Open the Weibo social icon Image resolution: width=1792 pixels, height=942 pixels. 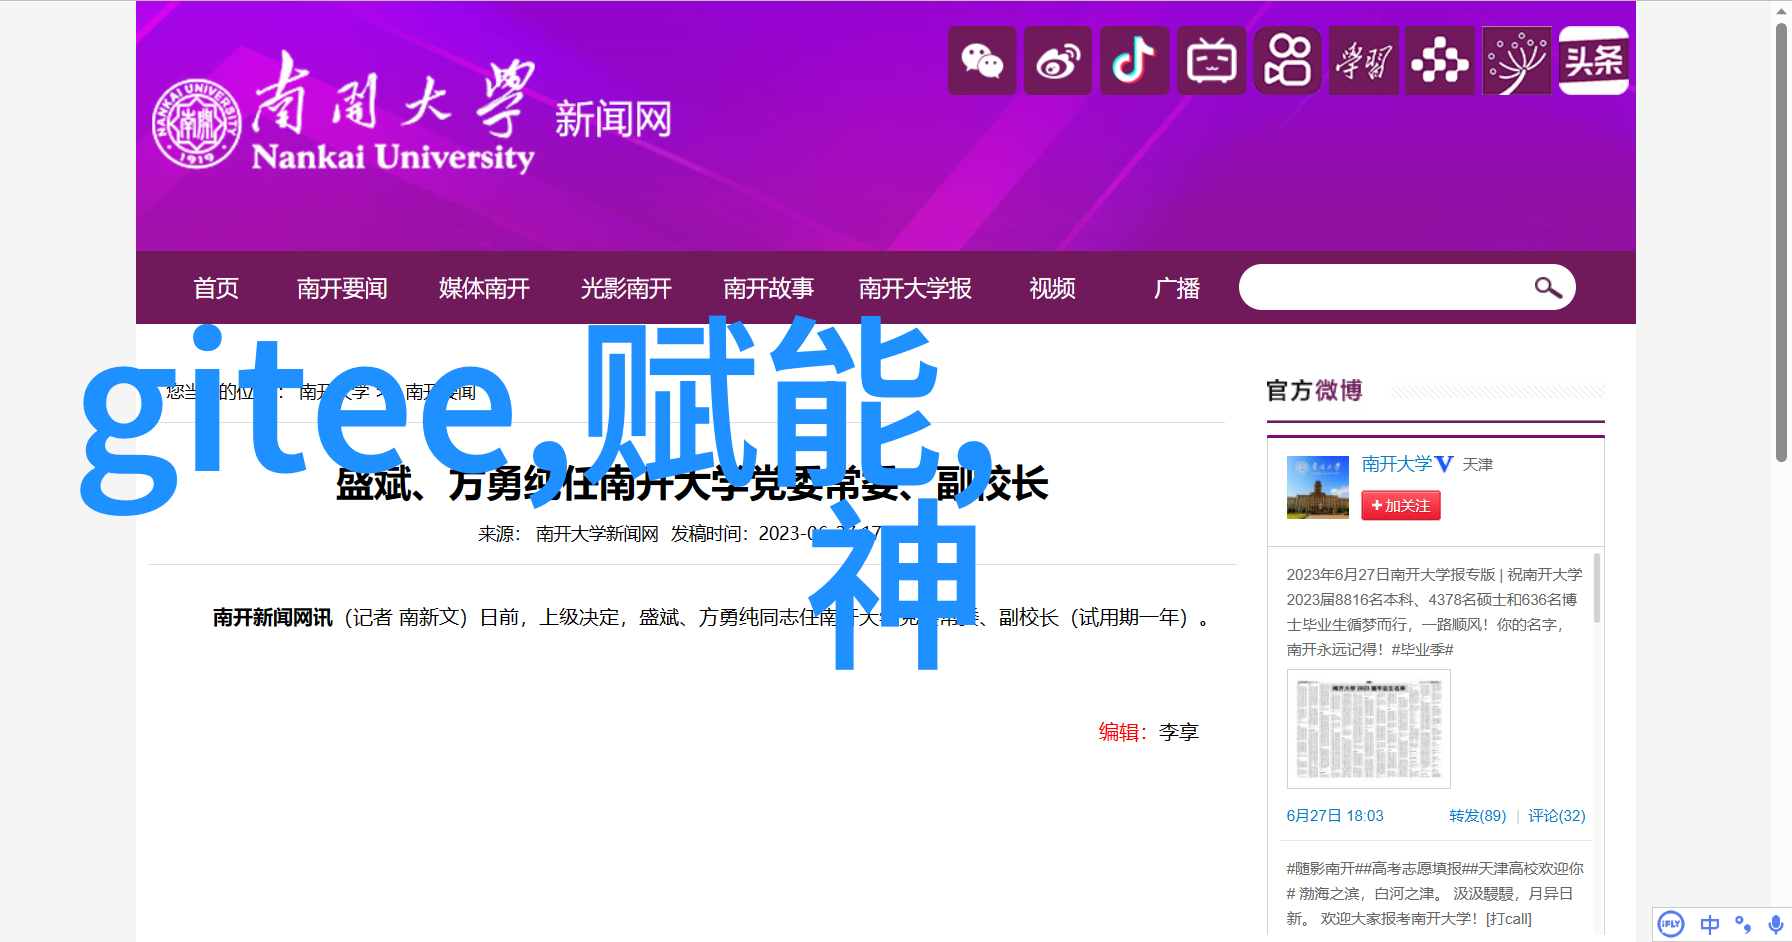pyautogui.click(x=1058, y=62)
